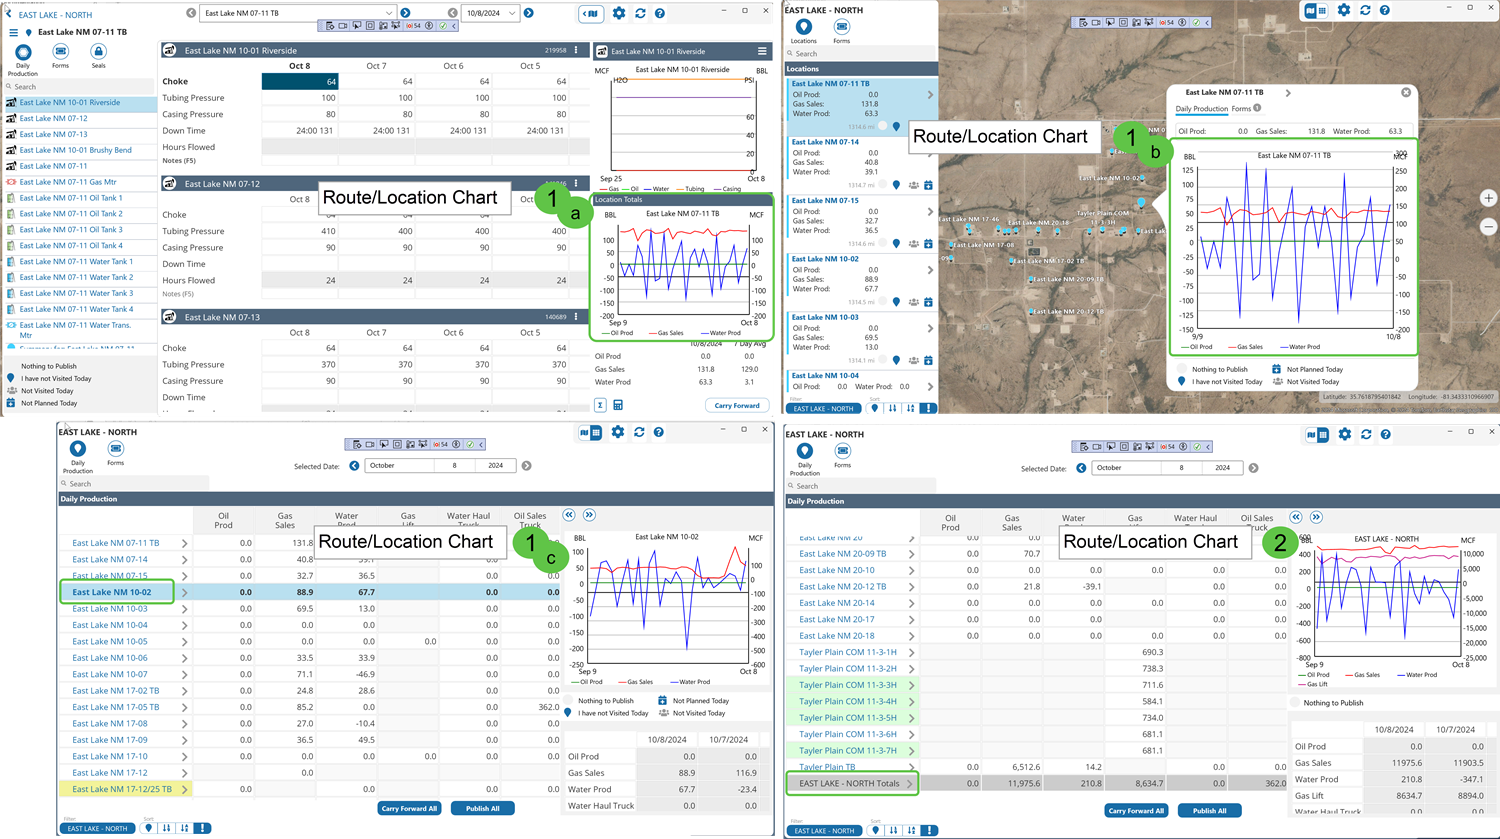Click the calendar icon on East Lake NM 07-14 card
Screen dimensions: 1500x839
tap(928, 185)
